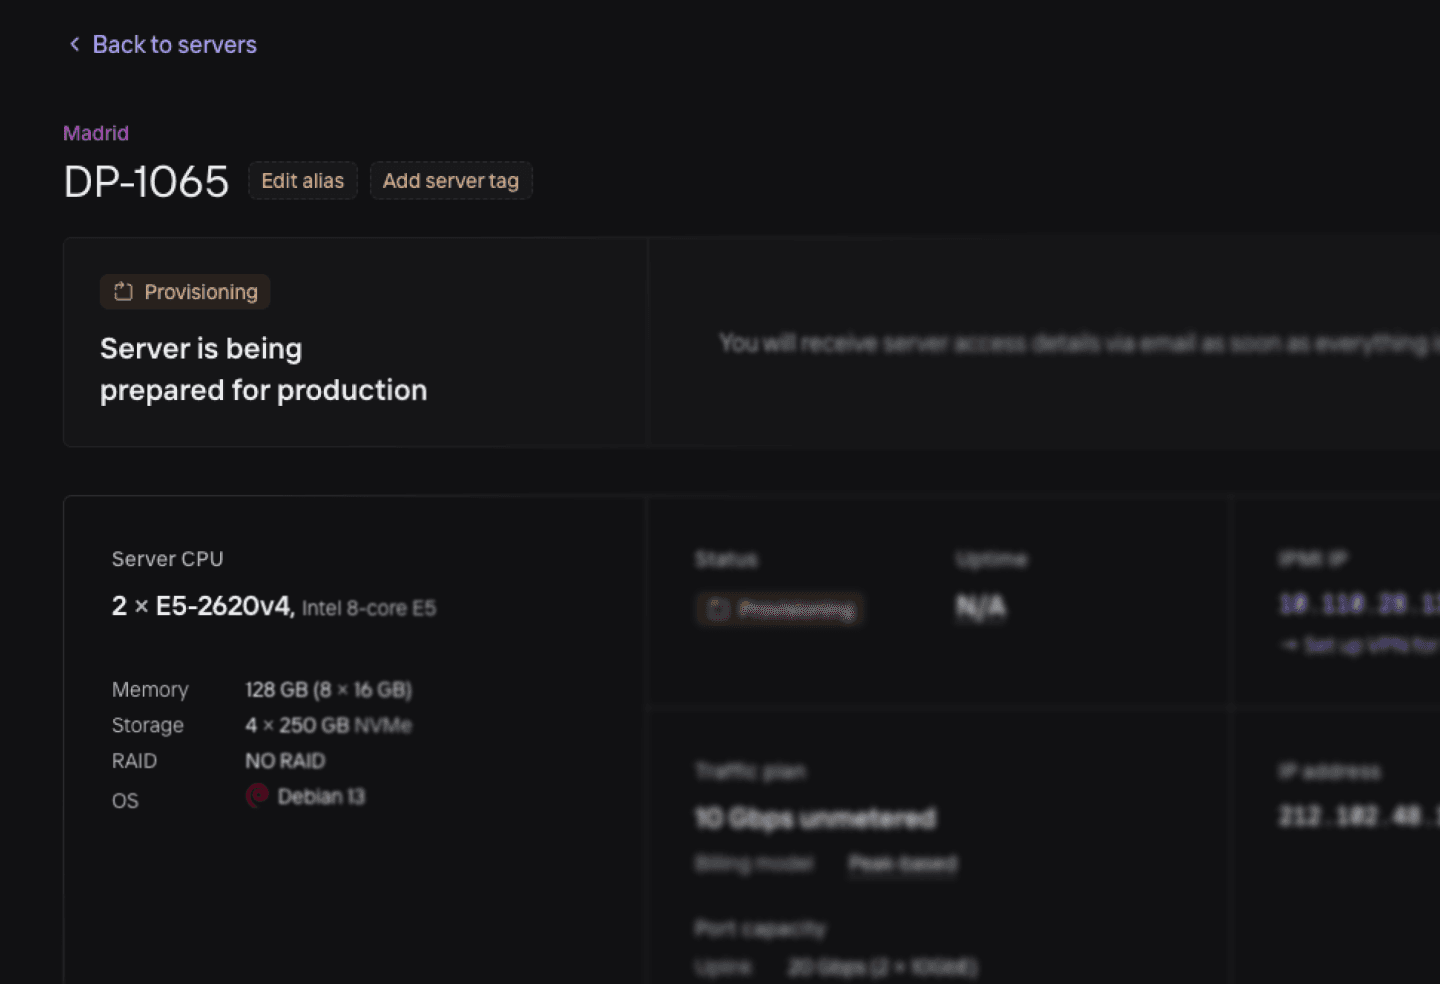Click the blurred Provisioning status badge icon
Screen dimensions: 1440x984
717,609
